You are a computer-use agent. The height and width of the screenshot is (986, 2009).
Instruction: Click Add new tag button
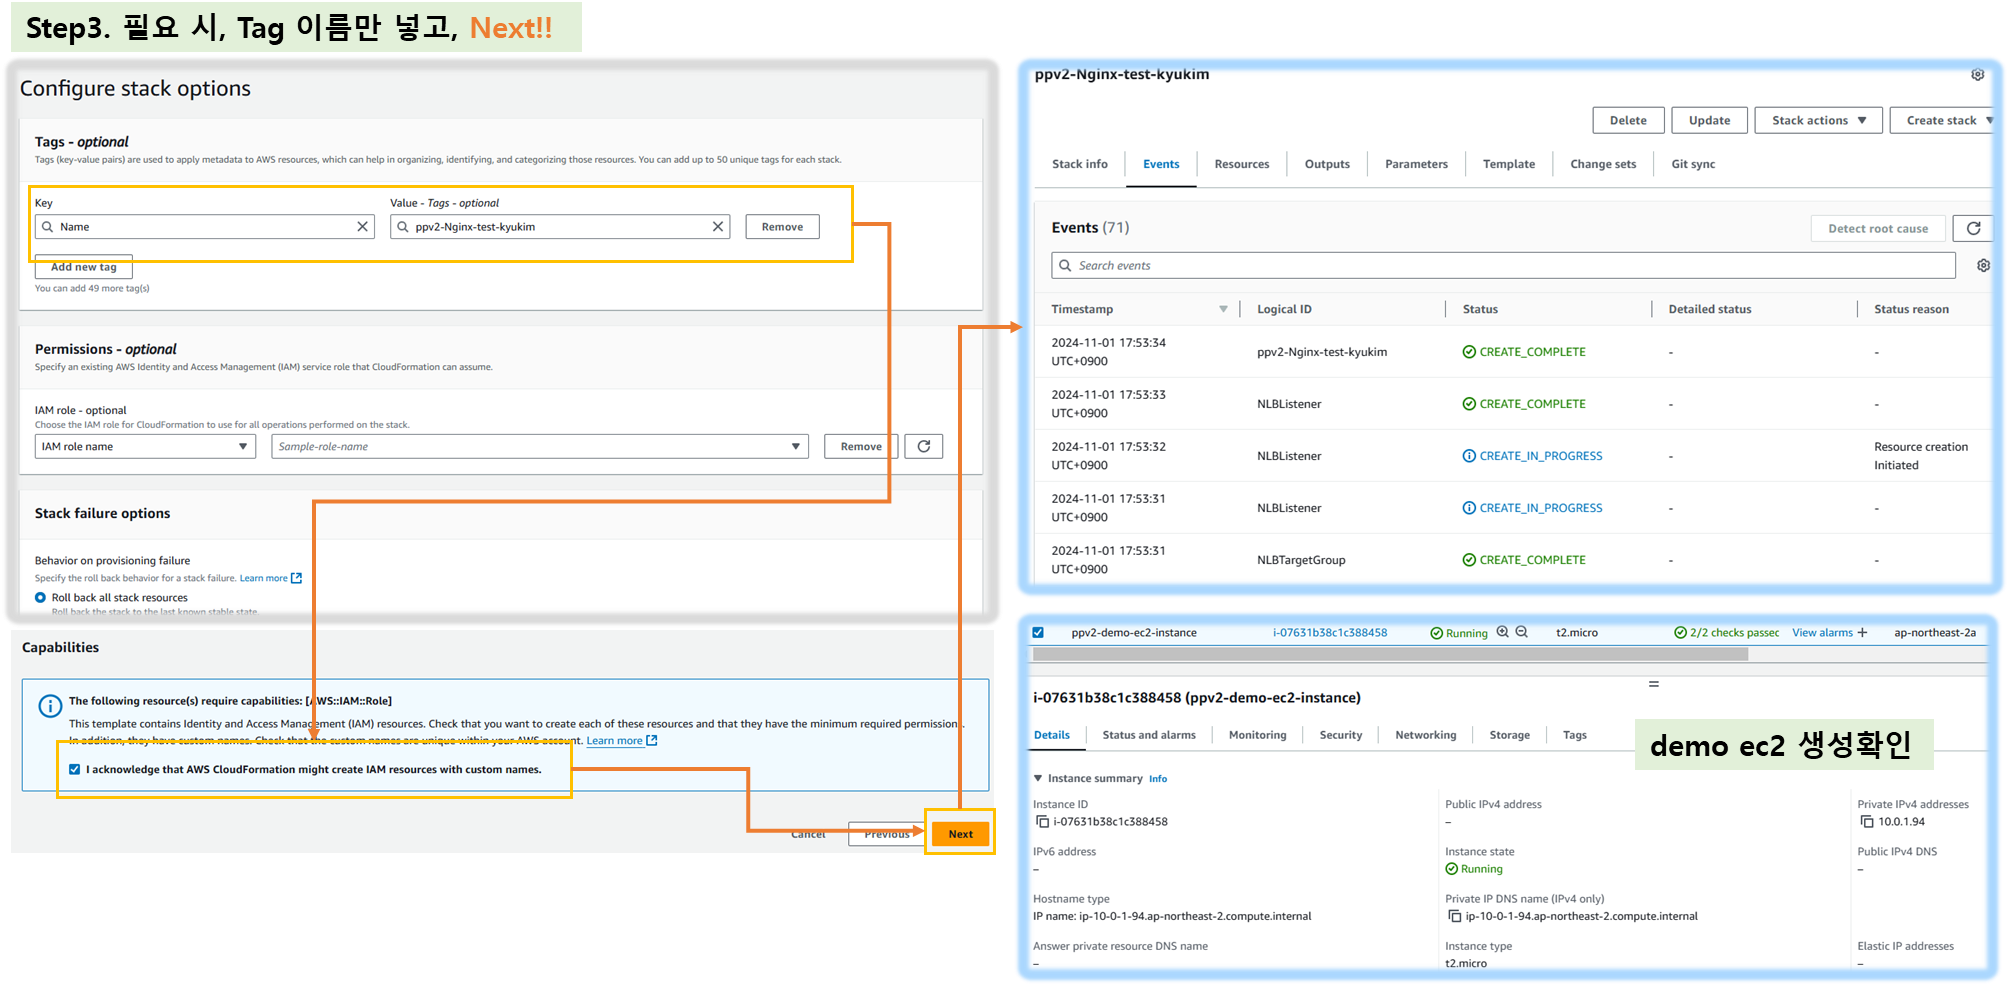click(x=84, y=267)
